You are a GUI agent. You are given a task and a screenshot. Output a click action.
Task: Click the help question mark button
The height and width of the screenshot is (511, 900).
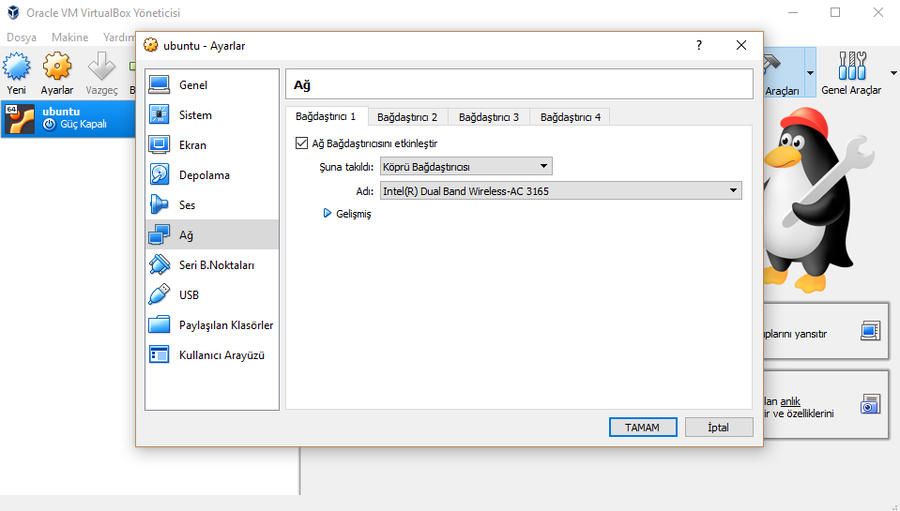click(x=699, y=45)
